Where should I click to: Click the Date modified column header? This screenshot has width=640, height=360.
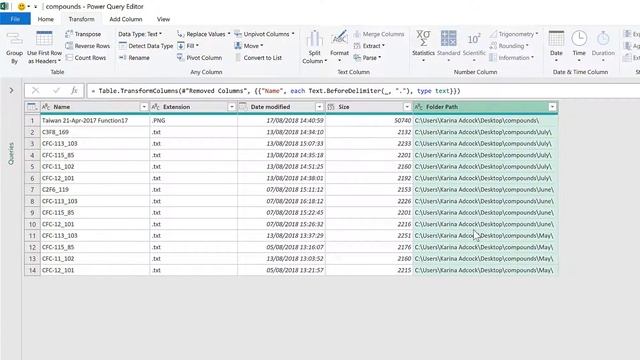(x=281, y=107)
